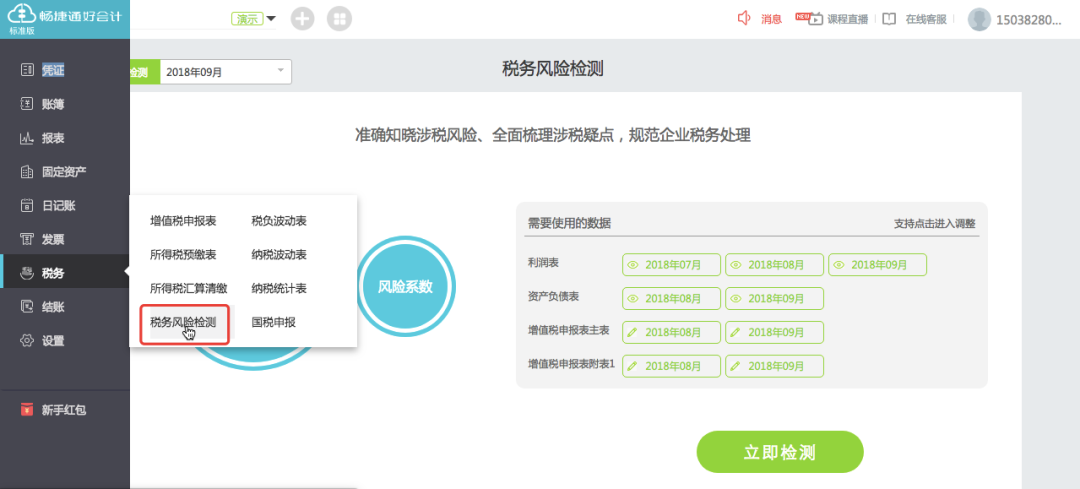
Task: View 利润表 2018年07月 eye entry
Action: click(x=671, y=265)
